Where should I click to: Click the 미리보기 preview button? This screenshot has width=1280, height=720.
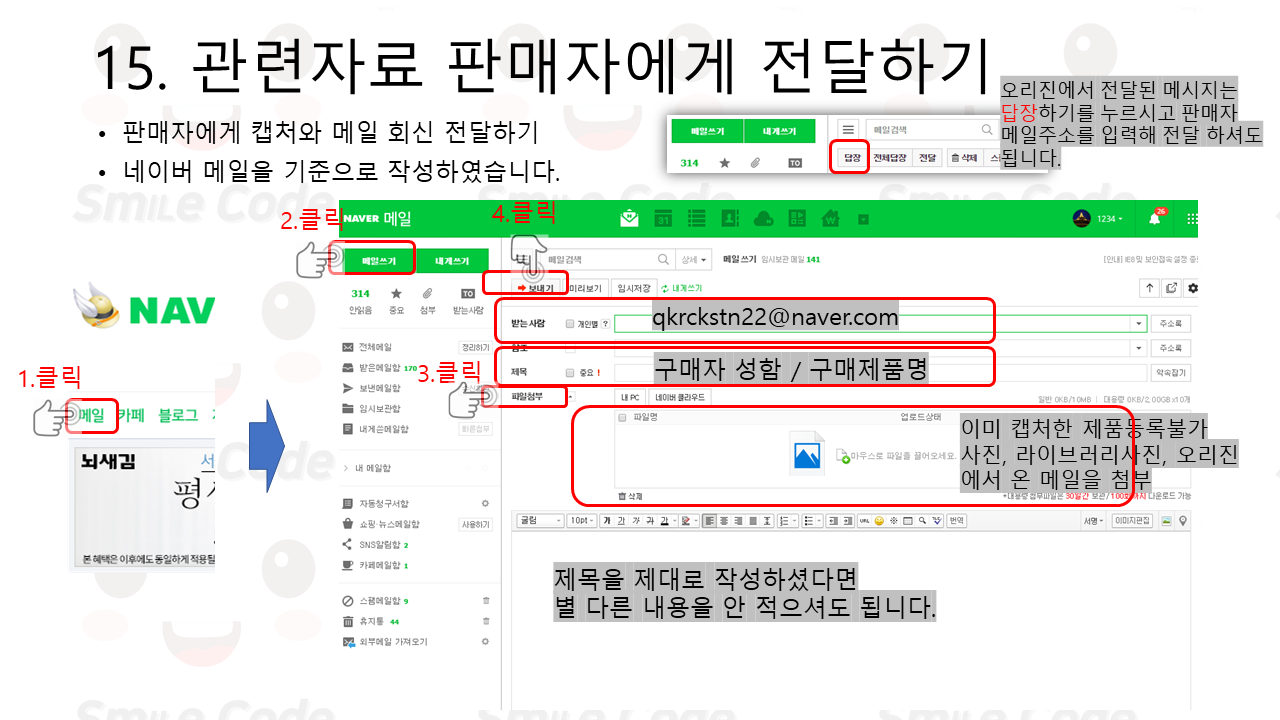point(585,287)
